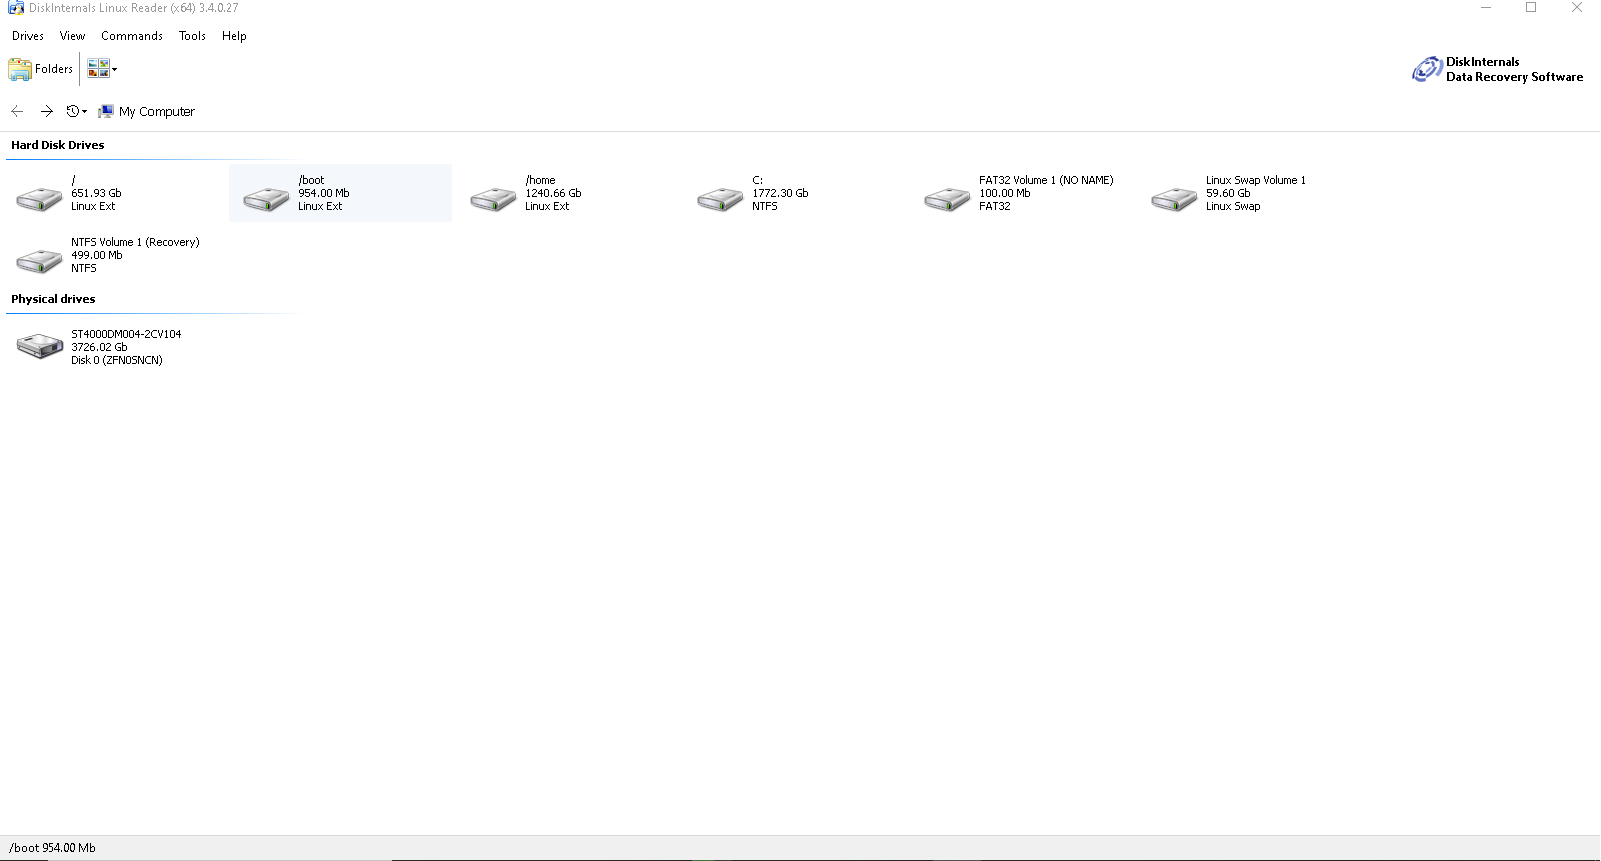Click the 'Hard Disk Drives' section header
Viewport: 1601px width, 861px height.
[x=58, y=145]
